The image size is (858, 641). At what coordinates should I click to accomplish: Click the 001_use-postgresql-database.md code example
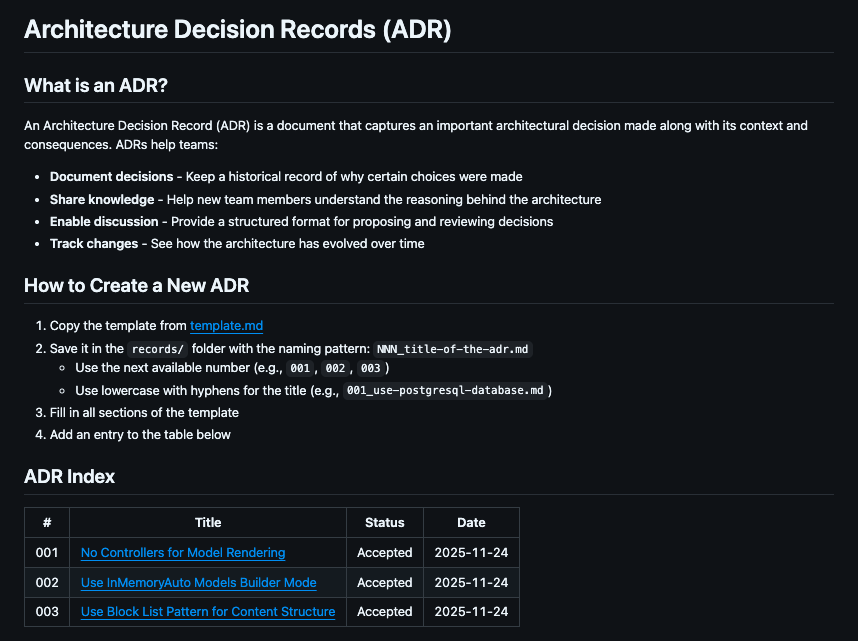[x=444, y=391]
